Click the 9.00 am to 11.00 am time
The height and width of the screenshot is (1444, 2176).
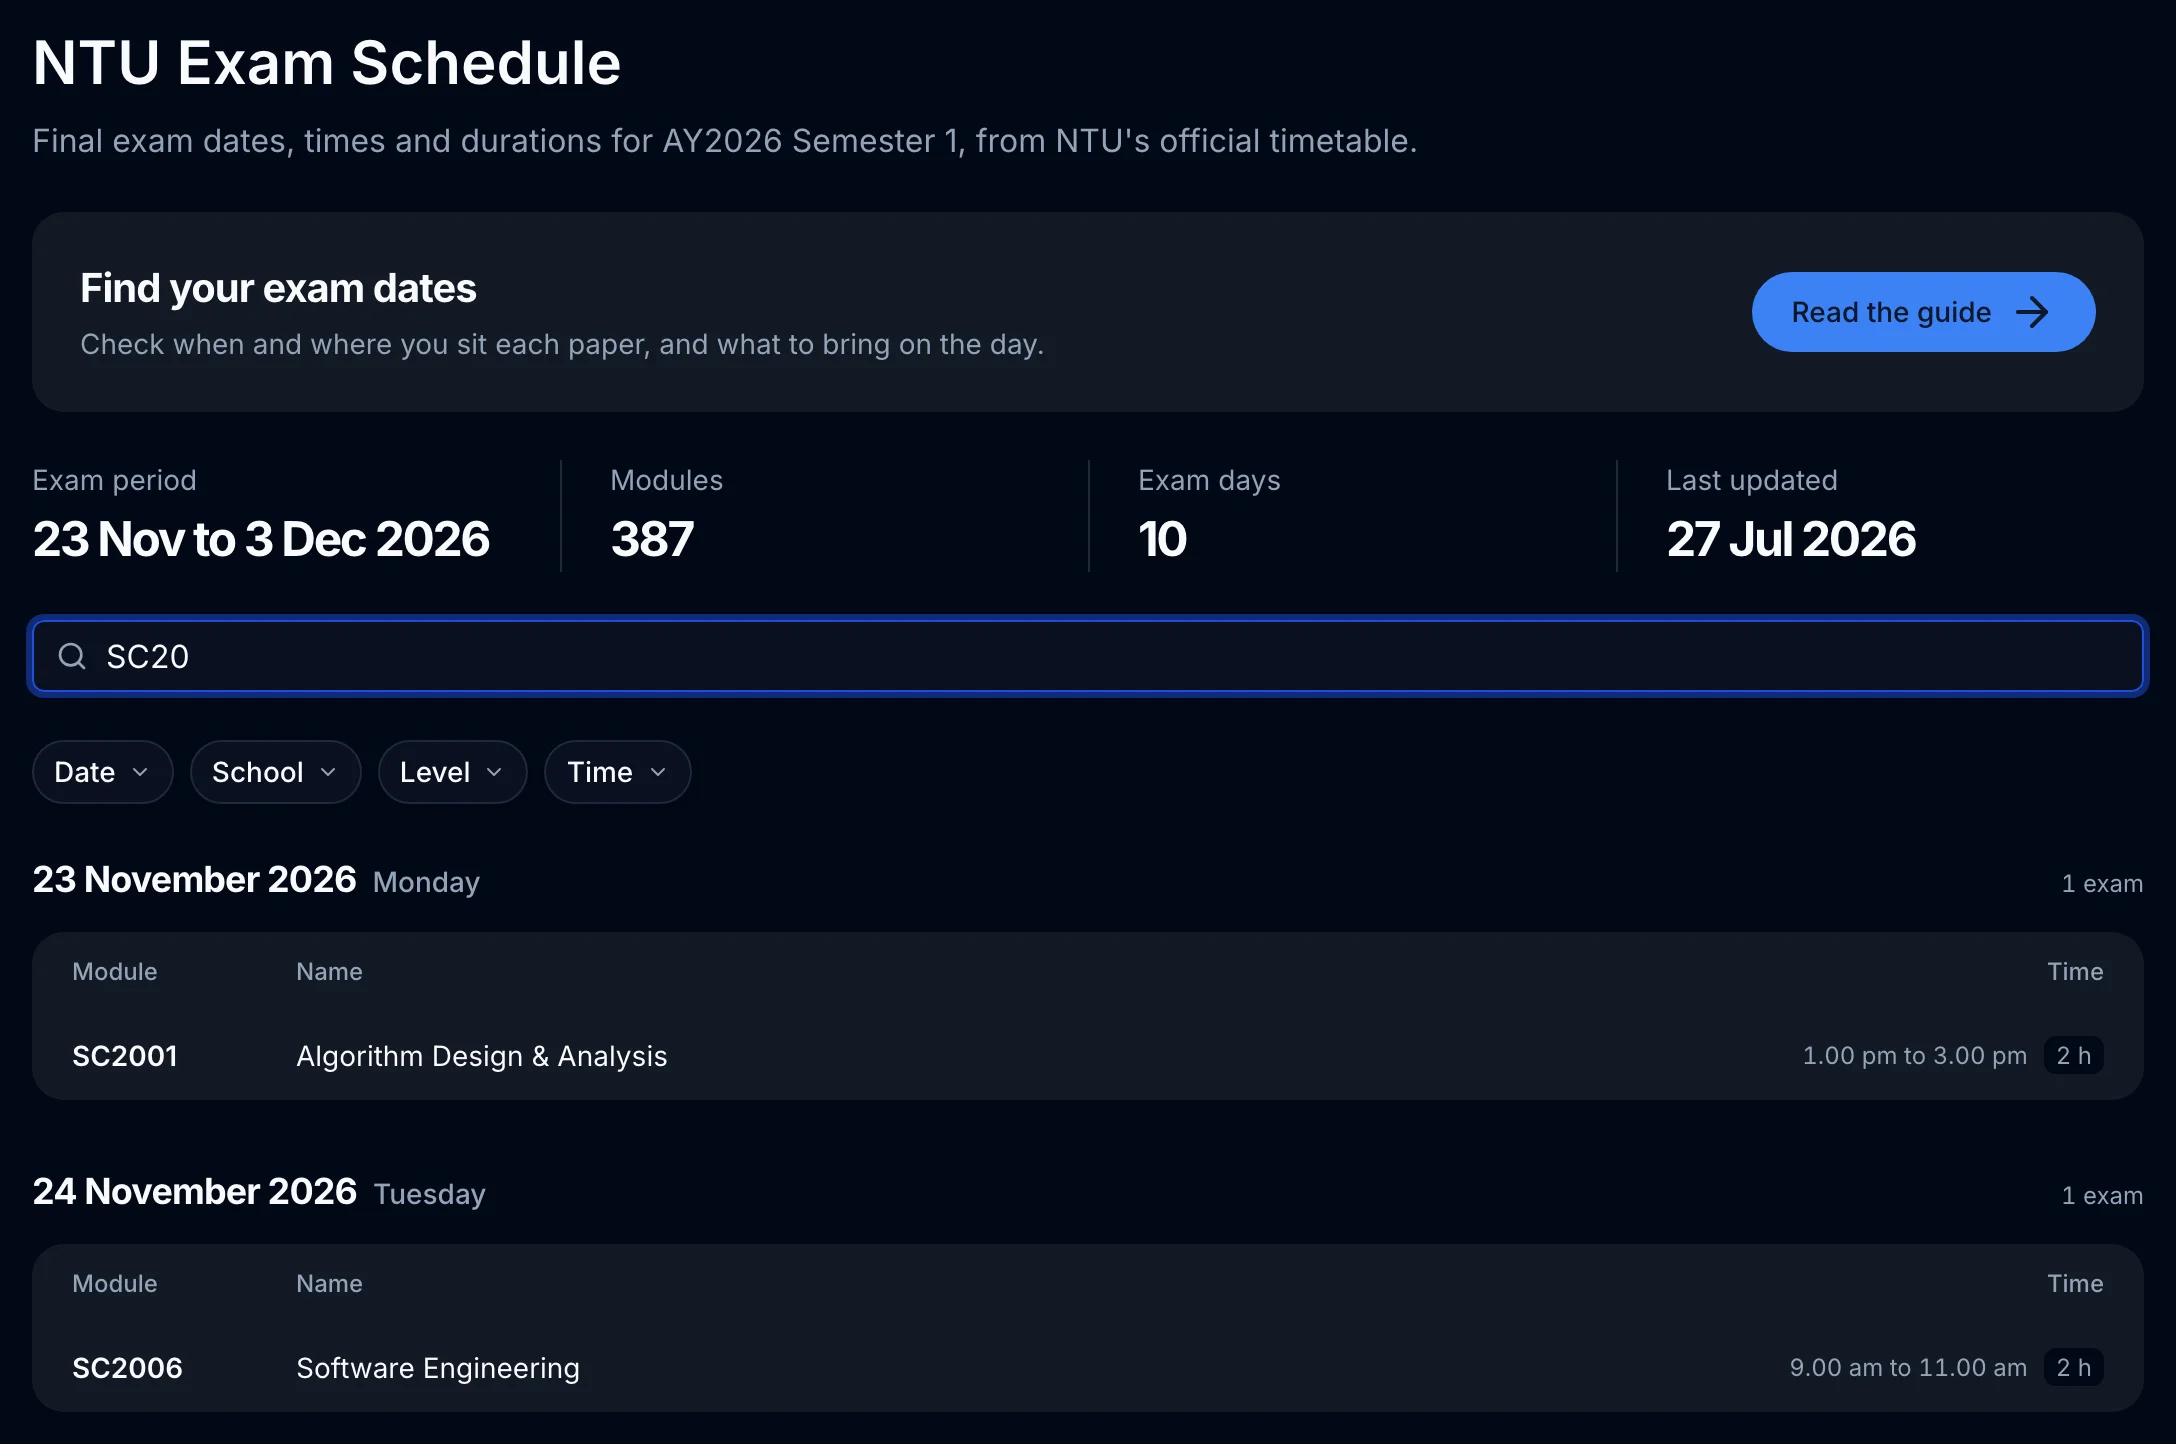point(1908,1368)
